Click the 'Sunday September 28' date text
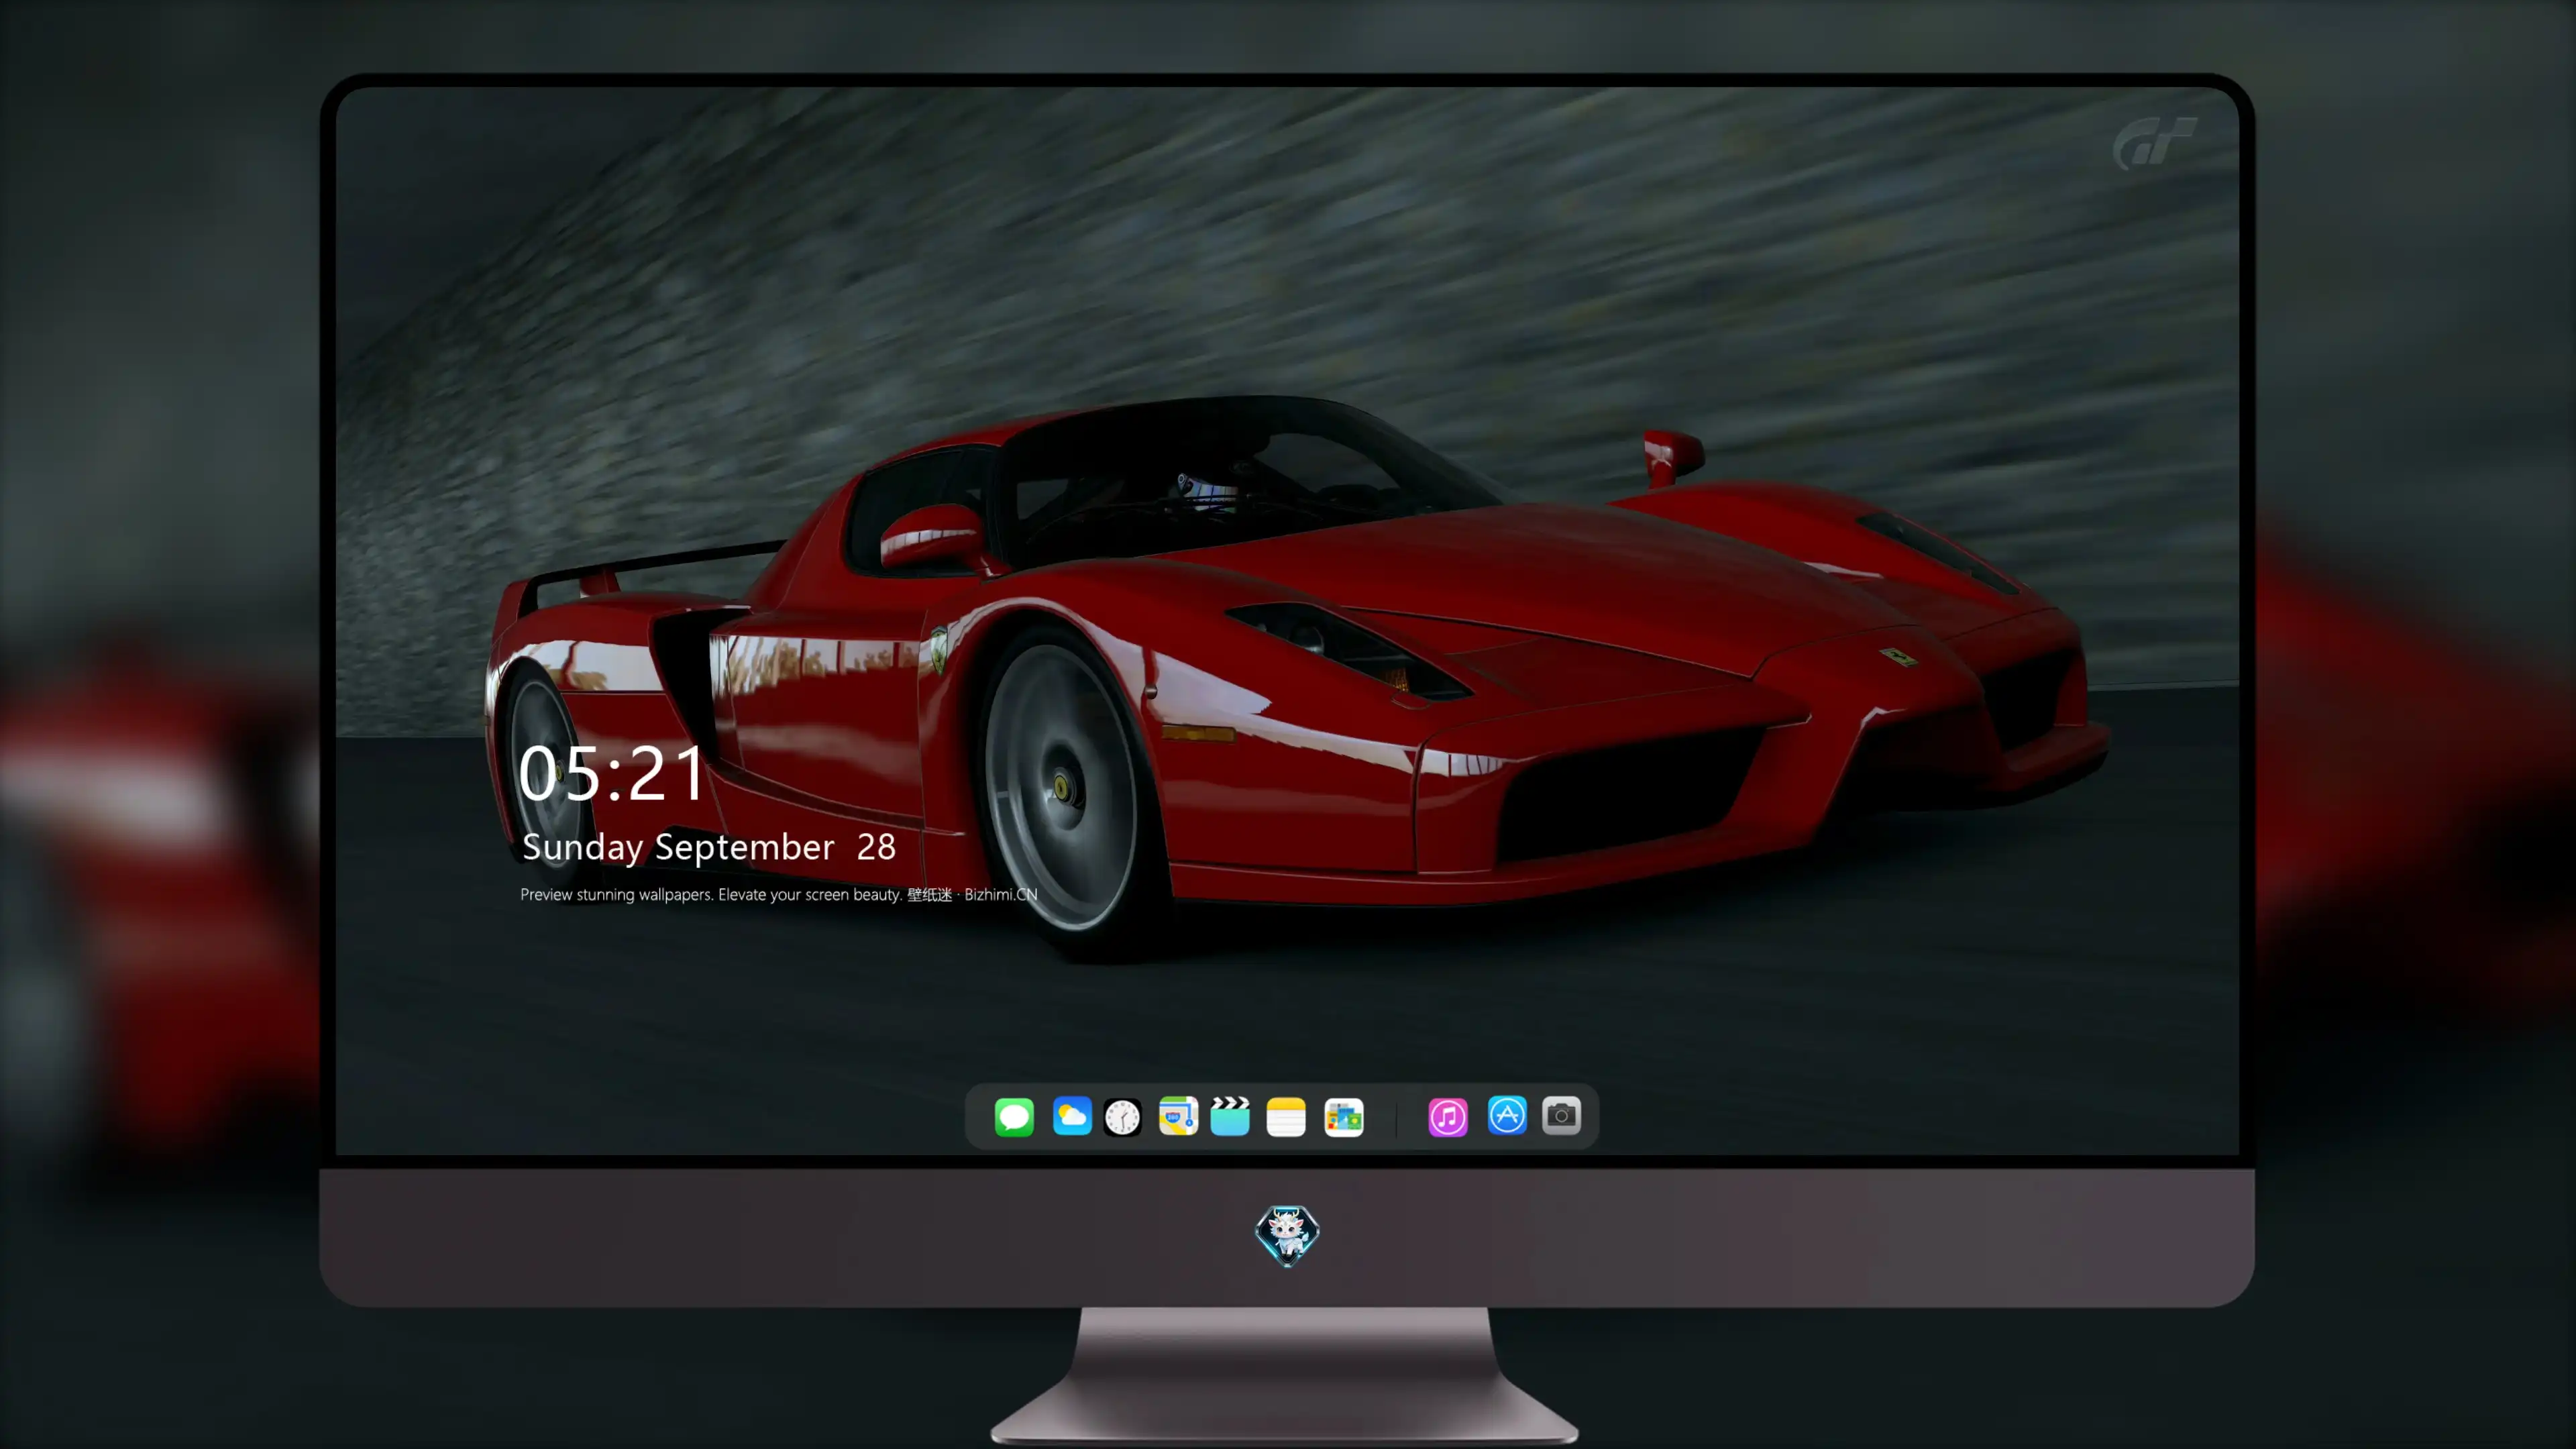The height and width of the screenshot is (1449, 2576). click(x=709, y=848)
